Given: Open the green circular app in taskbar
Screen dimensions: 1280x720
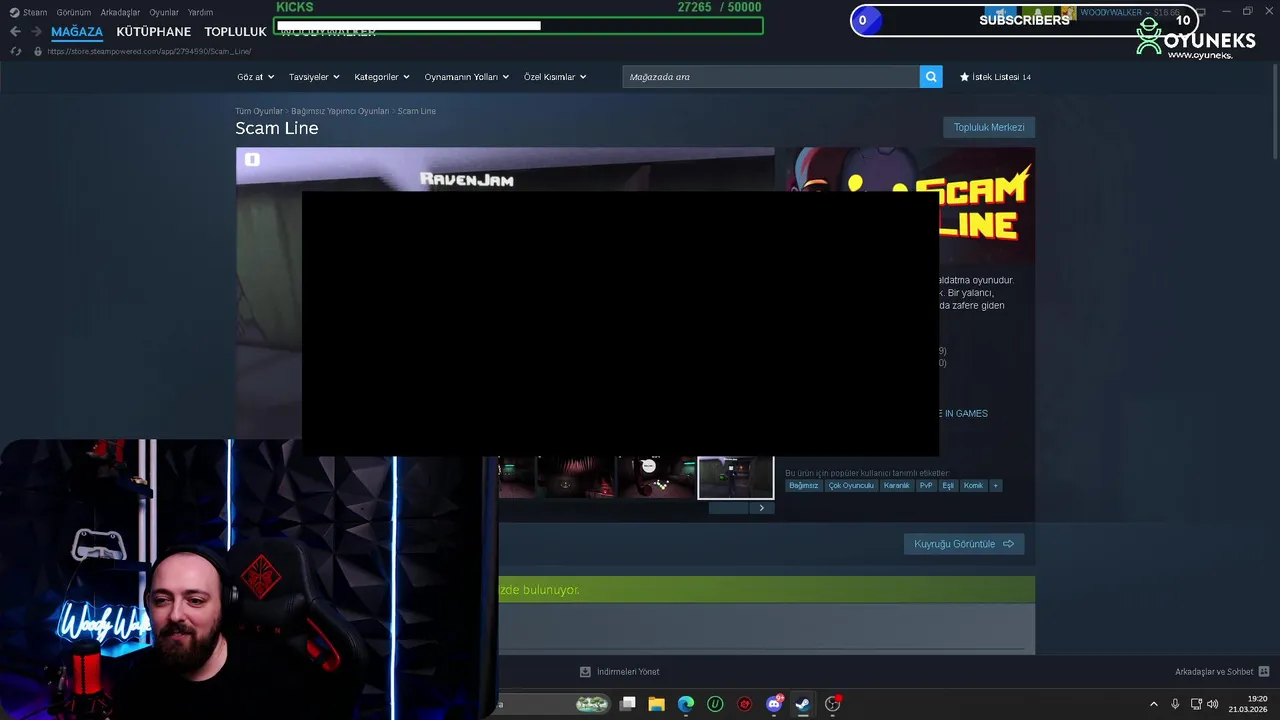Looking at the screenshot, I should [x=715, y=704].
